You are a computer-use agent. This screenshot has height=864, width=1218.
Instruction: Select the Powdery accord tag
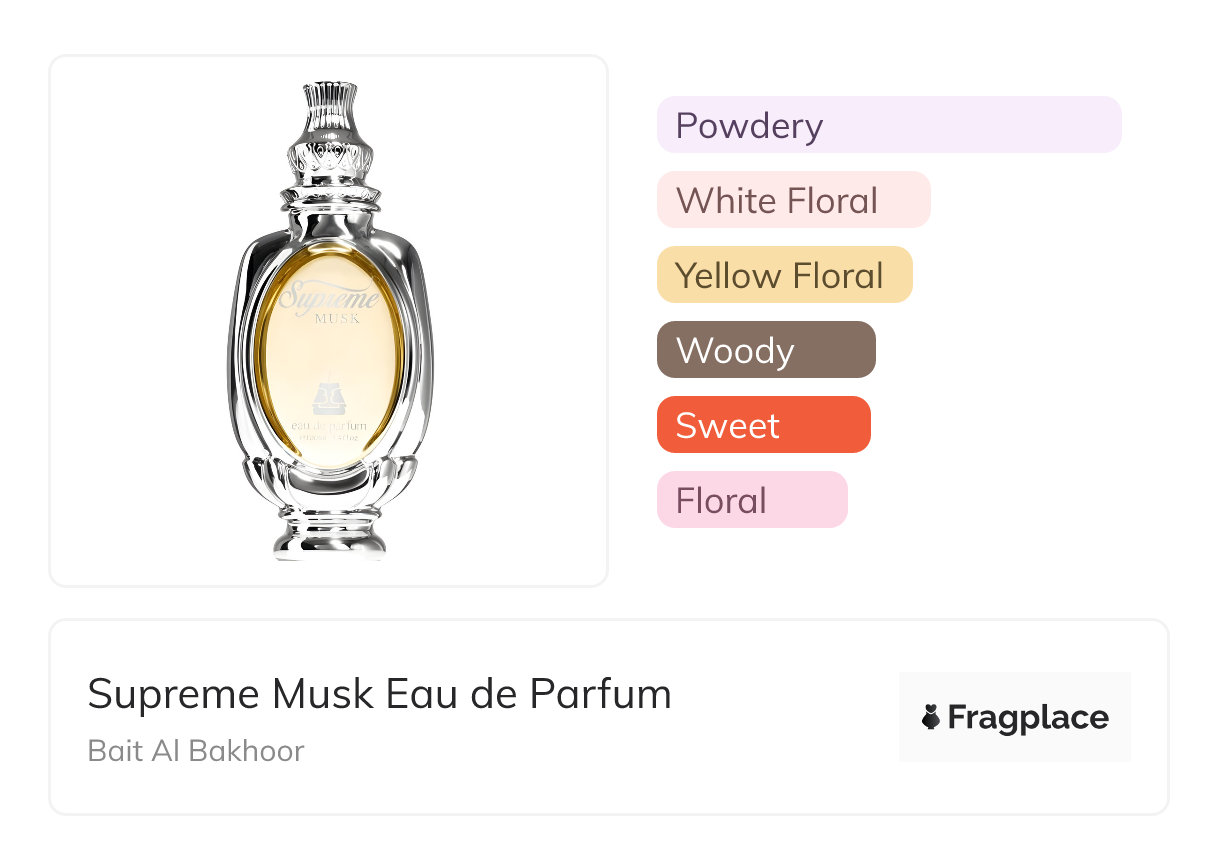(888, 125)
